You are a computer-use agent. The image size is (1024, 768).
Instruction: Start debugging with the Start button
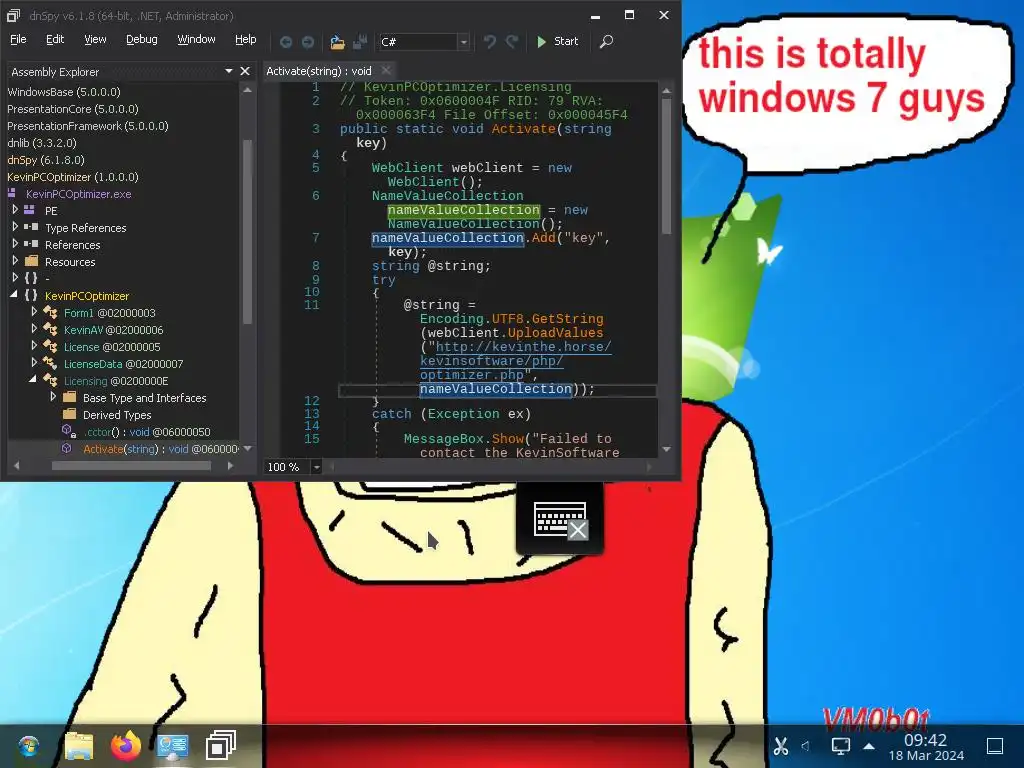pos(557,41)
